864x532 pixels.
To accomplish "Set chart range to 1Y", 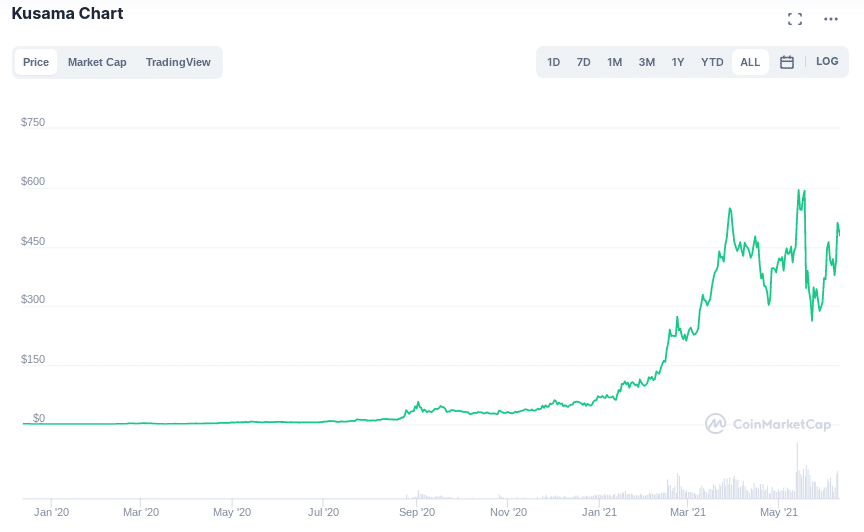I will click(x=678, y=62).
